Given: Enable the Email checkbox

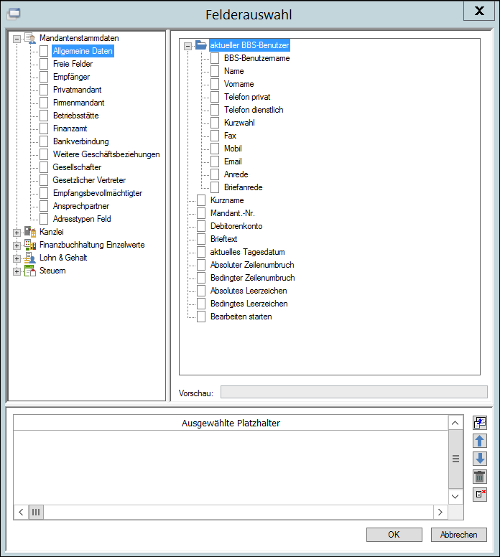Looking at the screenshot, I should (x=214, y=162).
